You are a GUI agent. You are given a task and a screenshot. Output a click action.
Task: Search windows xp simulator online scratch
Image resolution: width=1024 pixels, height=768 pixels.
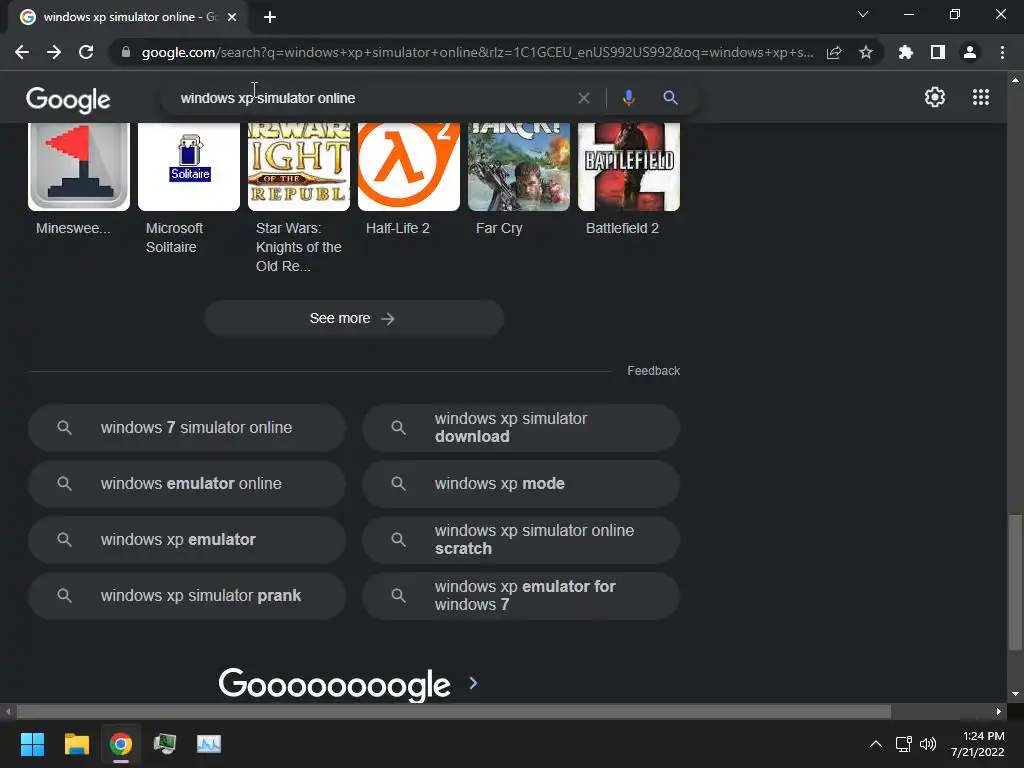point(521,540)
